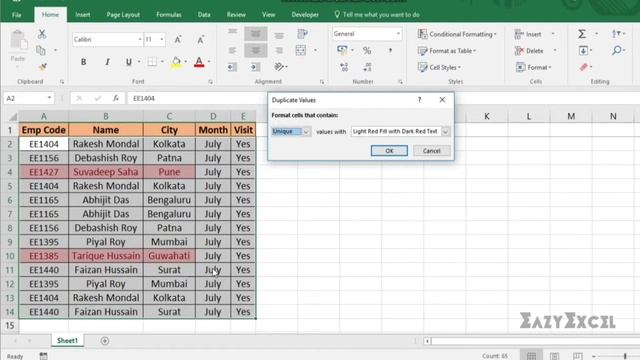Image resolution: width=640 pixels, height=360 pixels.
Task: Increase font size with larger A
Action: click(178, 40)
